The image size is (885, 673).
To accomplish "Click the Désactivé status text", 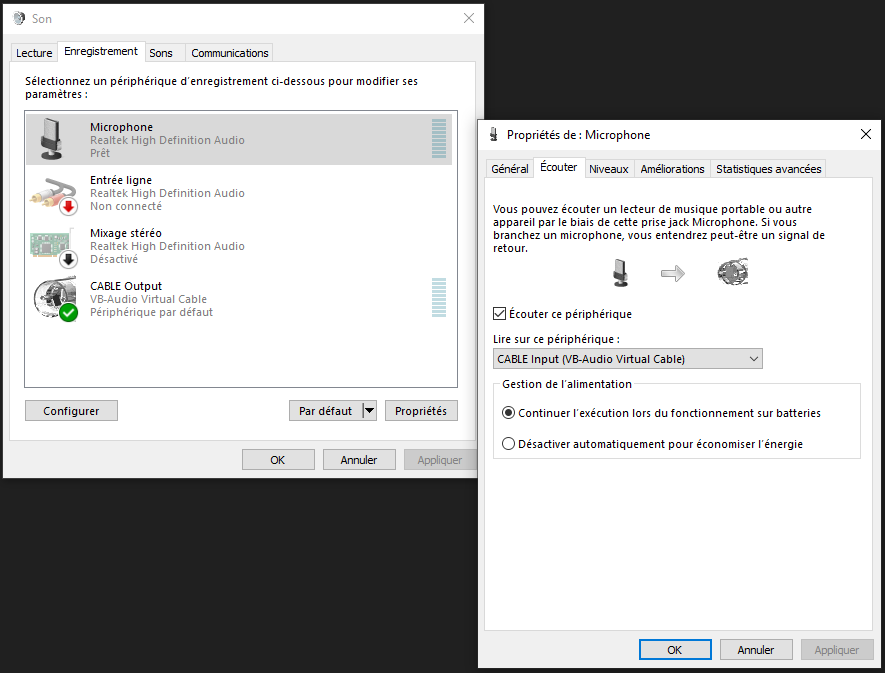I will pos(114,259).
